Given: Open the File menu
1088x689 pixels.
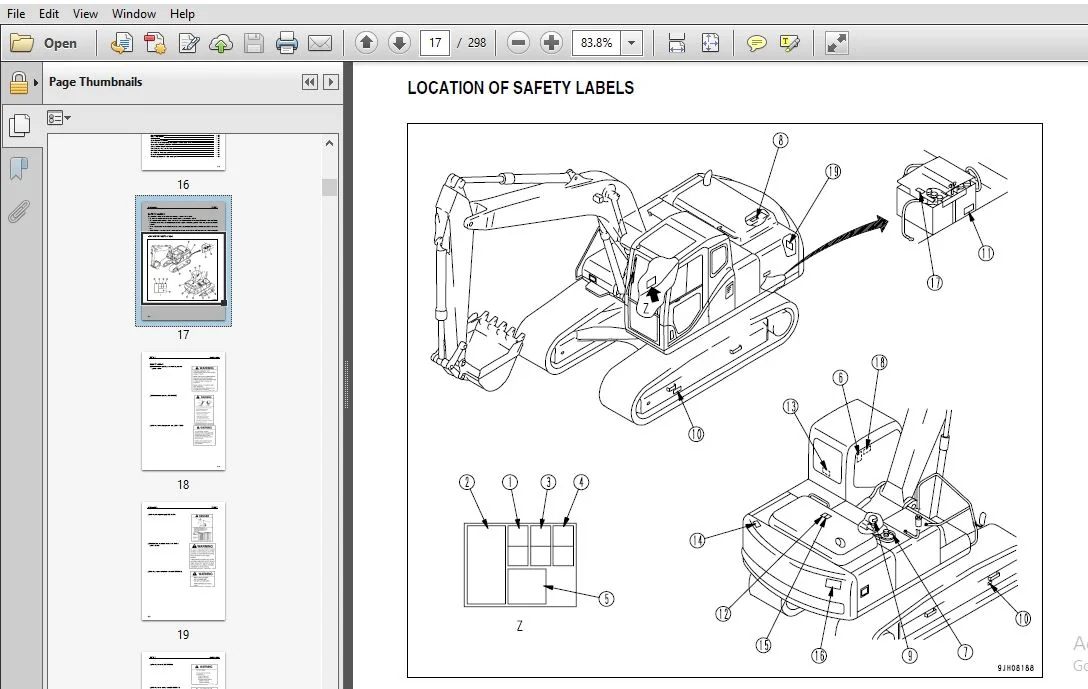Looking at the screenshot, I should click(x=16, y=13).
